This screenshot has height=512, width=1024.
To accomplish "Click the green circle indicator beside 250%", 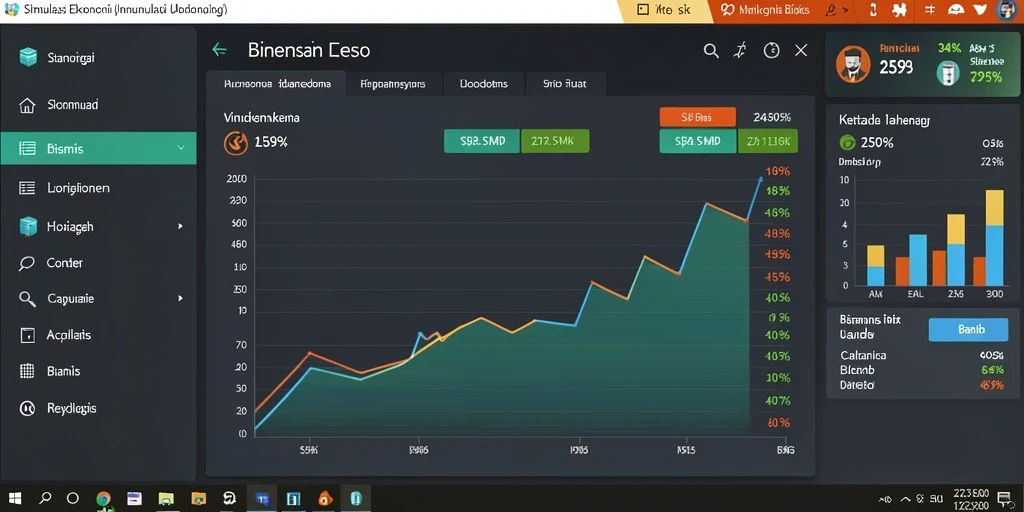I will coord(847,142).
